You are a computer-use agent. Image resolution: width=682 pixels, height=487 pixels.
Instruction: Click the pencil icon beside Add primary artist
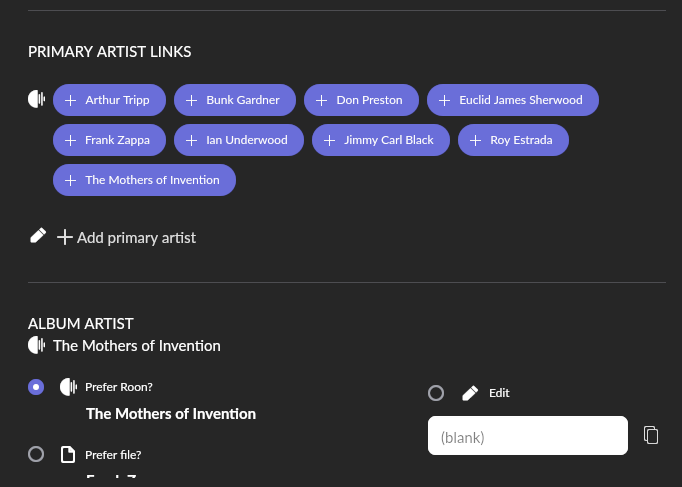point(38,236)
